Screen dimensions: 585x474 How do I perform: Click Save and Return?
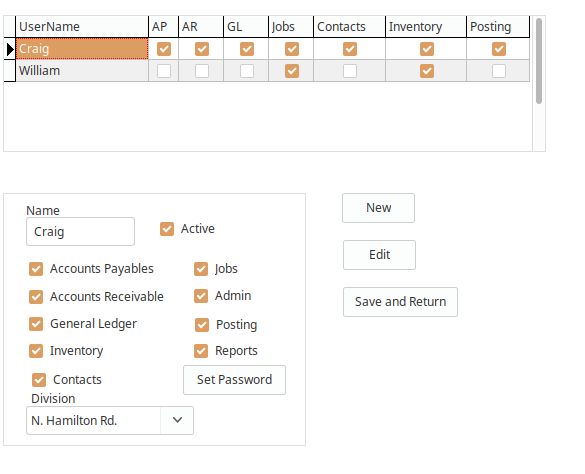pyautogui.click(x=400, y=302)
